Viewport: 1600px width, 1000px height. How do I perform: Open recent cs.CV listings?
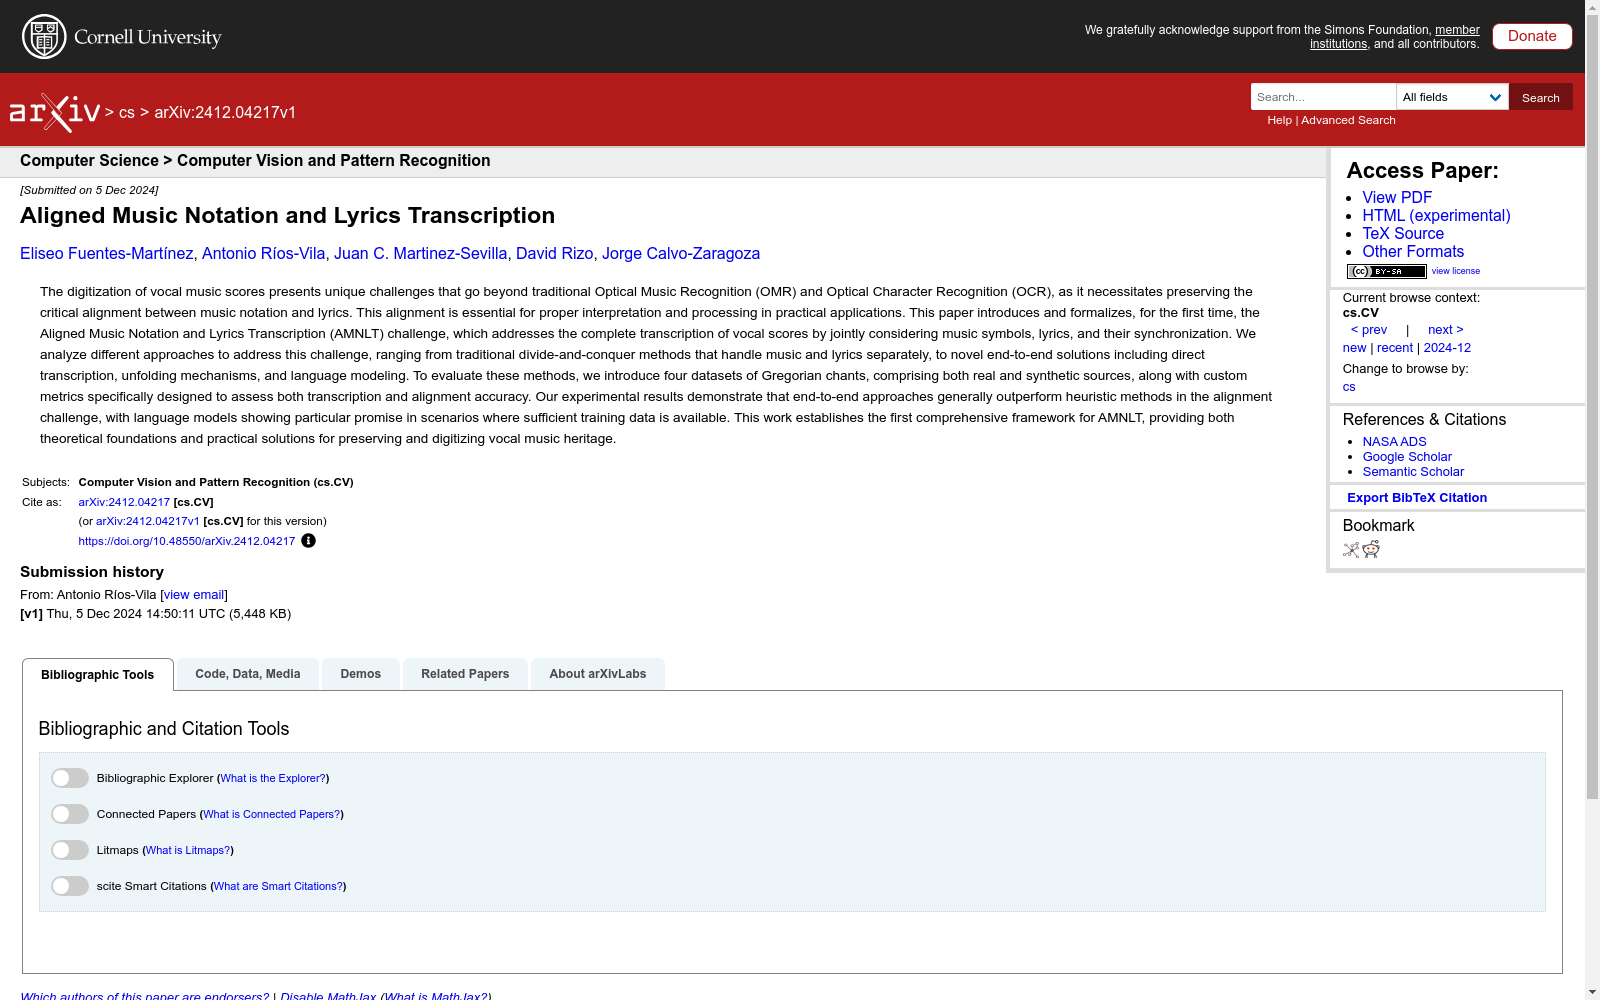click(x=1395, y=348)
